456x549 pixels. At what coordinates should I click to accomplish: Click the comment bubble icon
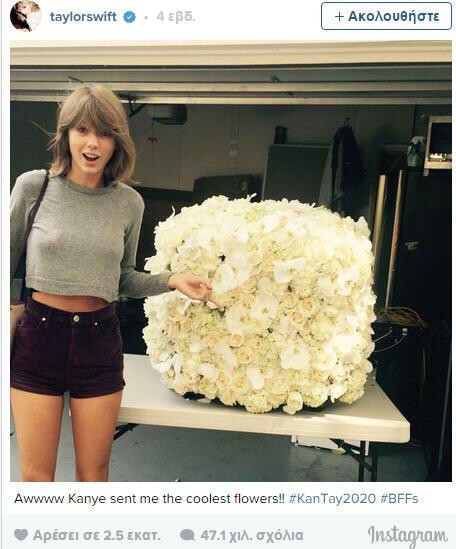(187, 535)
